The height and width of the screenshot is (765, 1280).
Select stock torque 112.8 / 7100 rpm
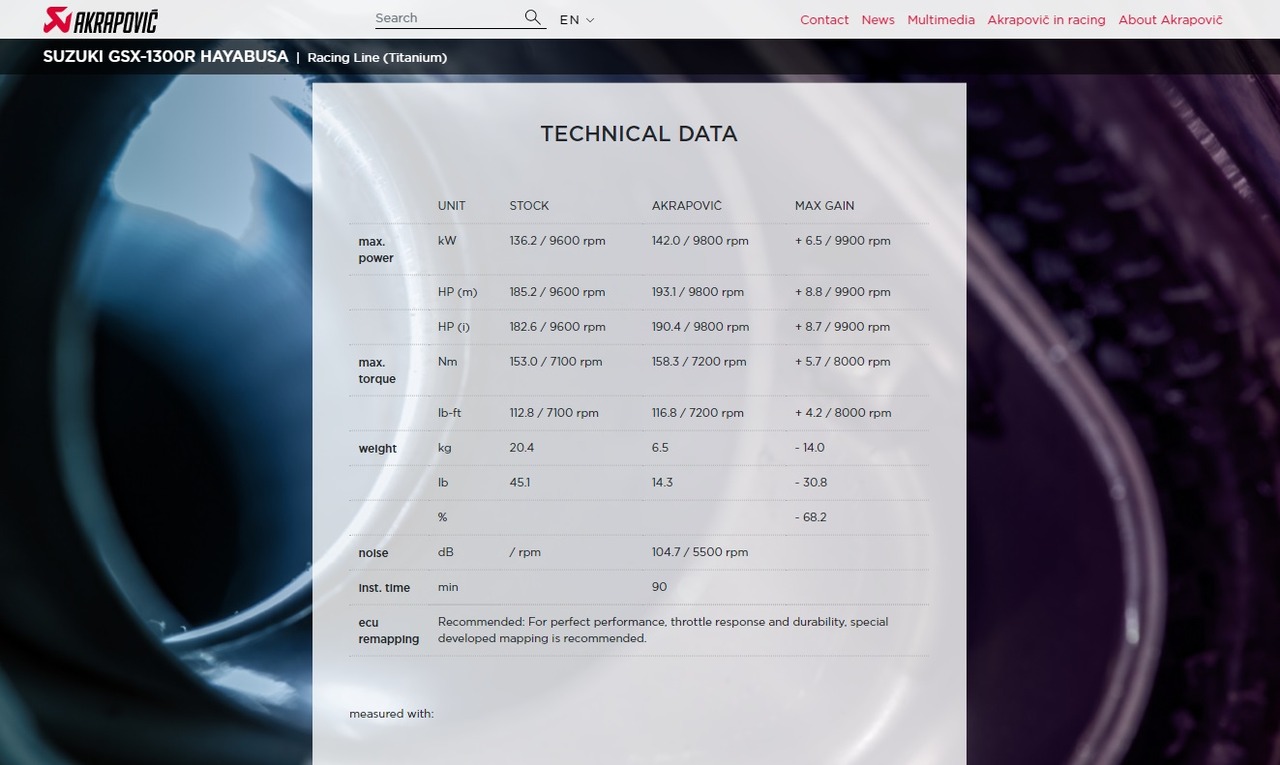pos(554,413)
